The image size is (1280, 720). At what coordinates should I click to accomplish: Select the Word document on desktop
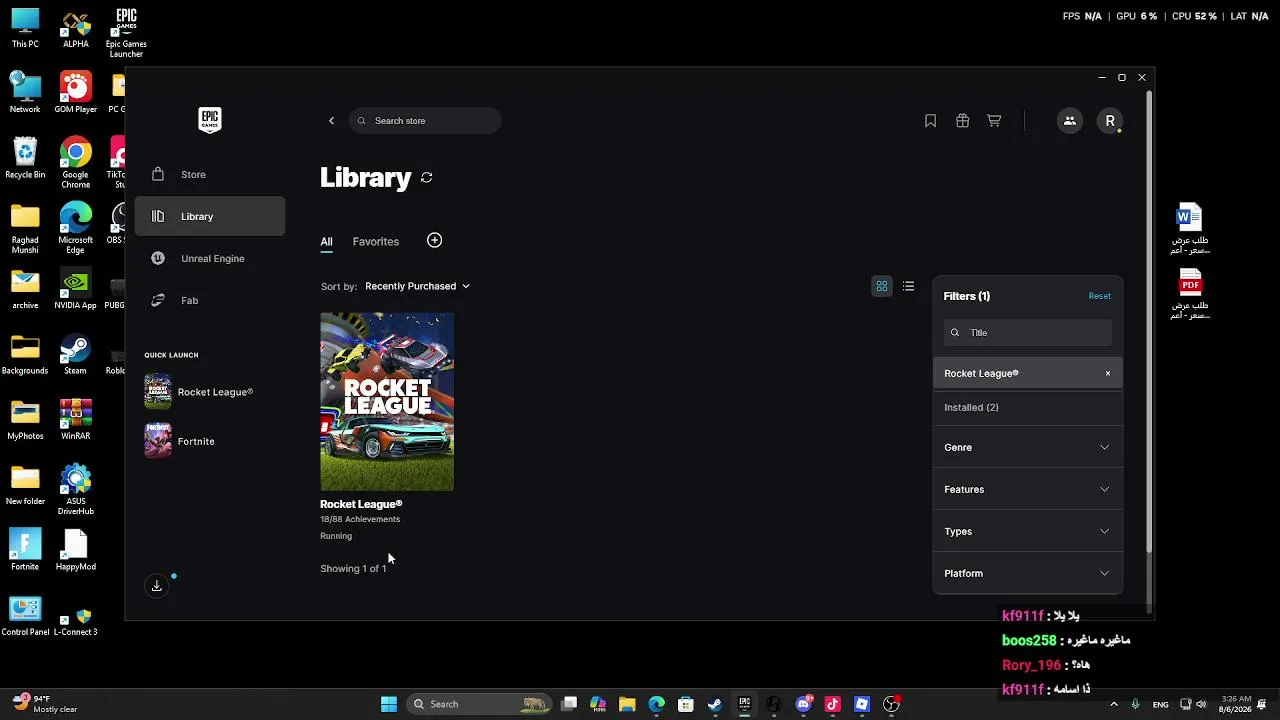(x=1189, y=229)
